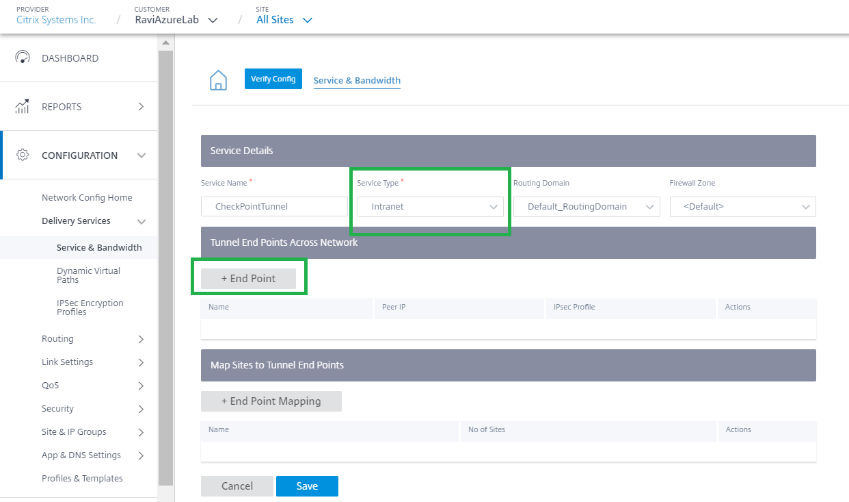849x502 pixels.
Task: Open Network Config Home
Action: pyautogui.click(x=87, y=198)
